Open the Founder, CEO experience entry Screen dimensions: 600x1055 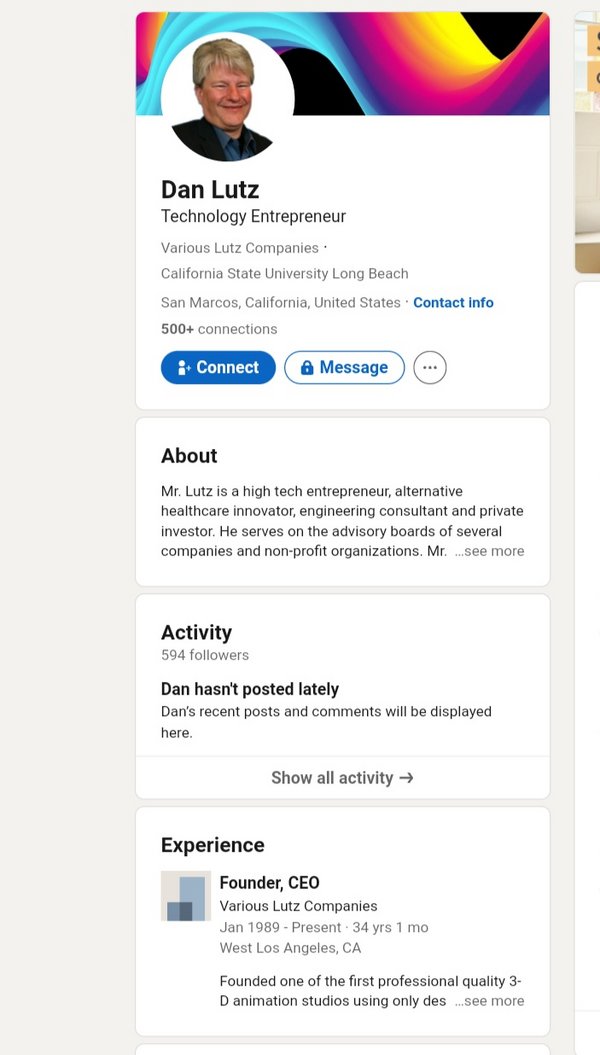270,883
